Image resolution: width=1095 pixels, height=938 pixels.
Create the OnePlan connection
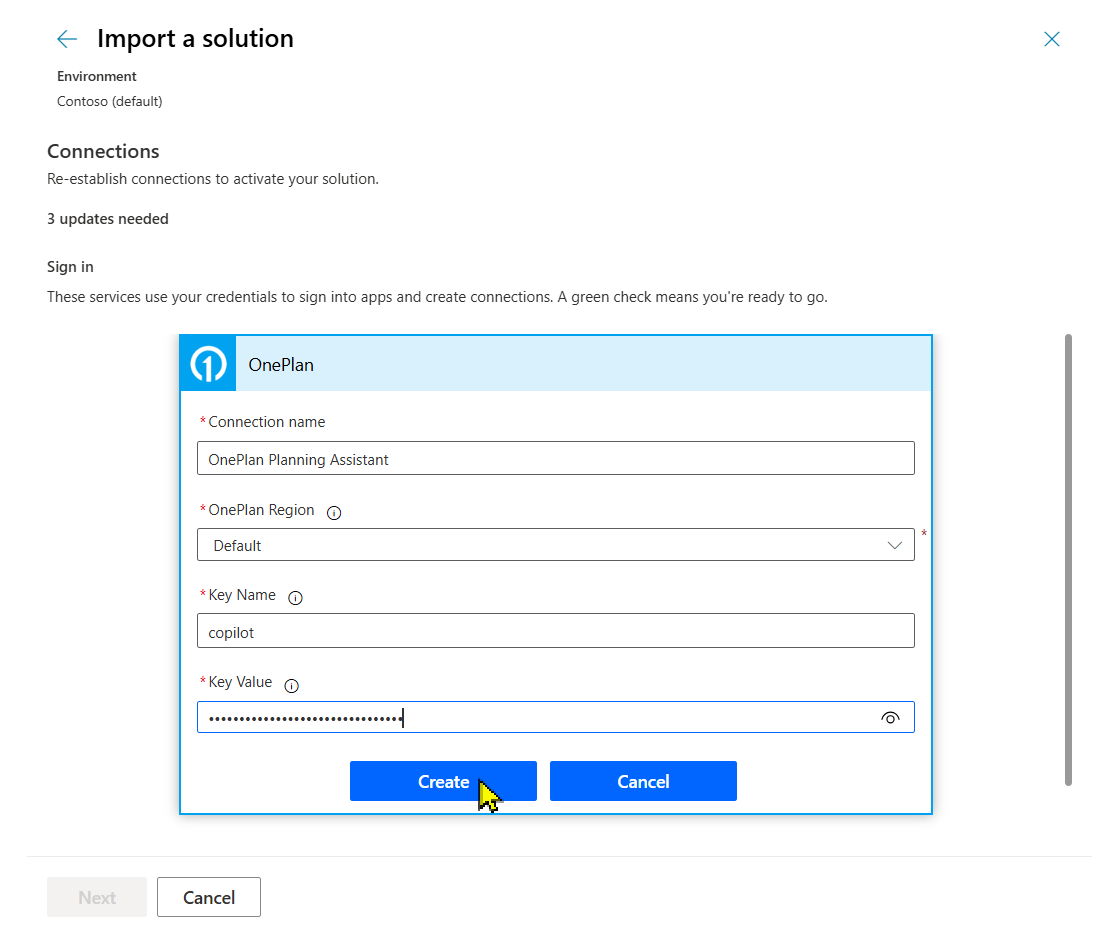[443, 781]
